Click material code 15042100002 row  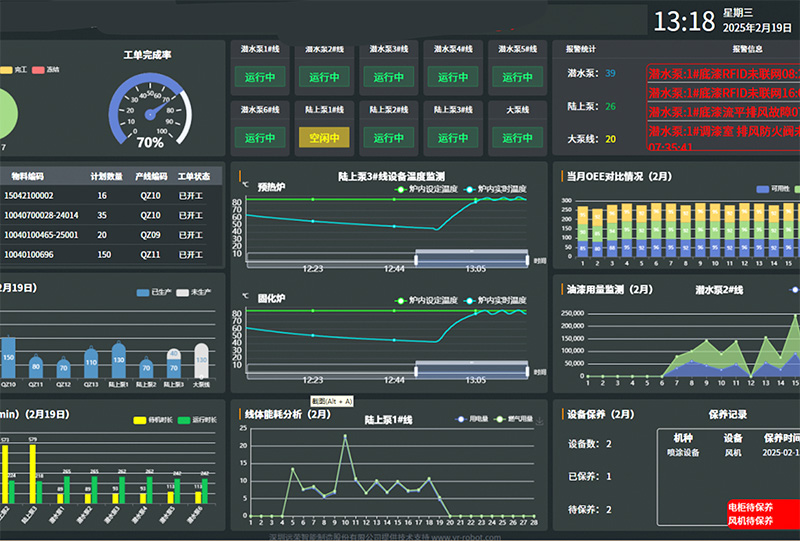coord(111,195)
